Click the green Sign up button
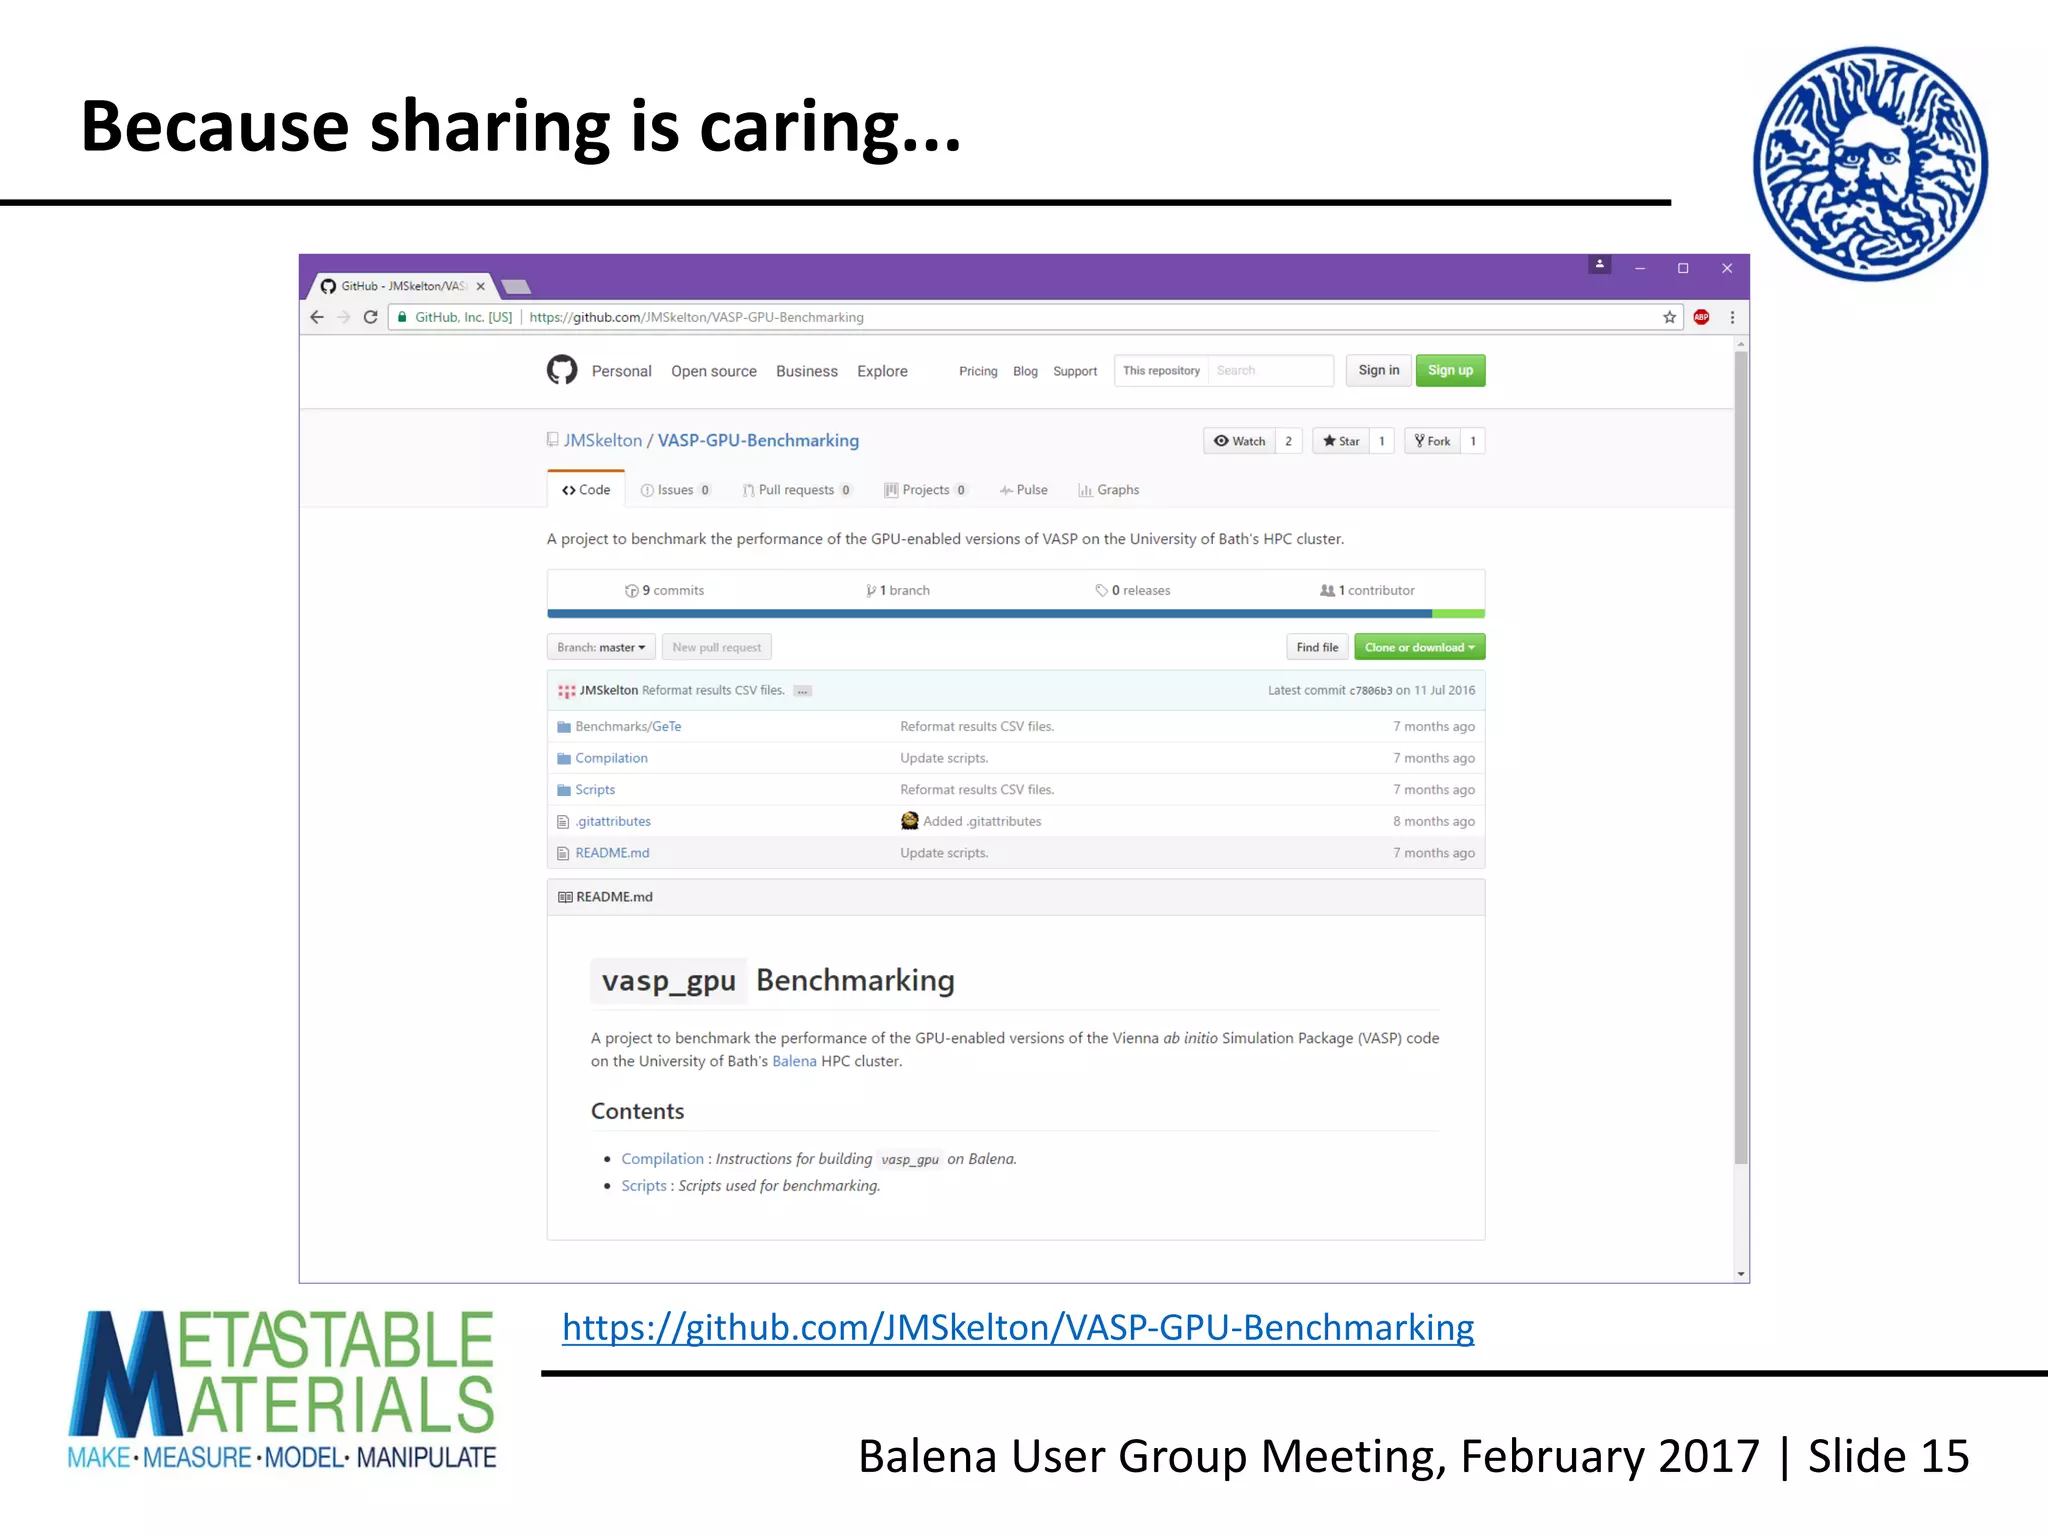2048x1536 pixels. point(1450,370)
